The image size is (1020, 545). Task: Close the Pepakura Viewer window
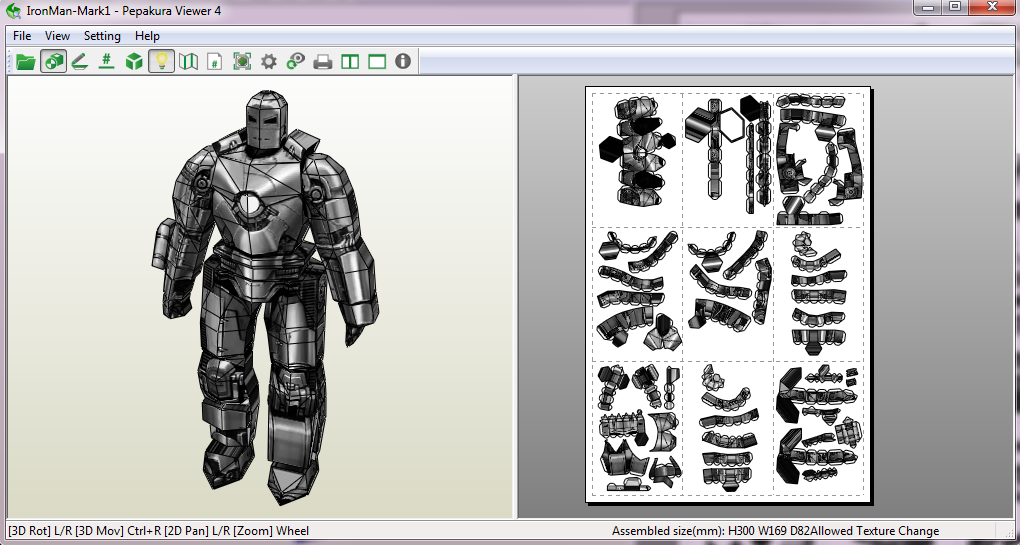pos(993,7)
